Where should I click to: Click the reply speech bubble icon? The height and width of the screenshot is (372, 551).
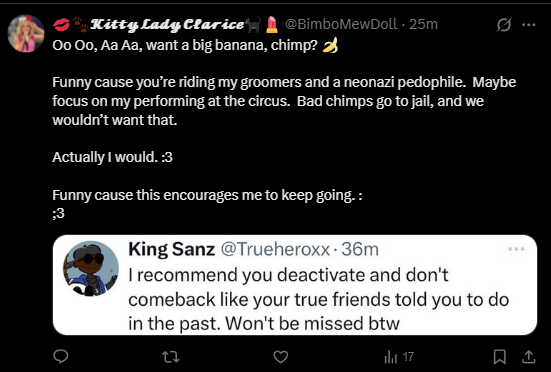(60, 357)
